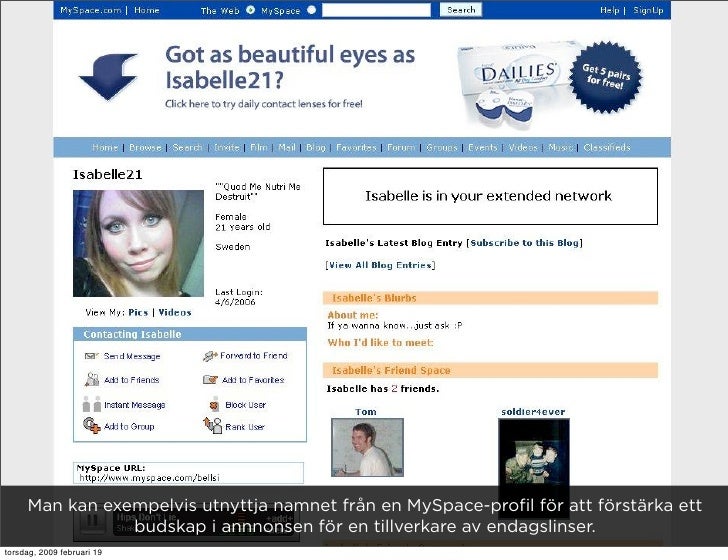Click View All Blog Entries link
The image size is (728, 560).
(x=380, y=265)
